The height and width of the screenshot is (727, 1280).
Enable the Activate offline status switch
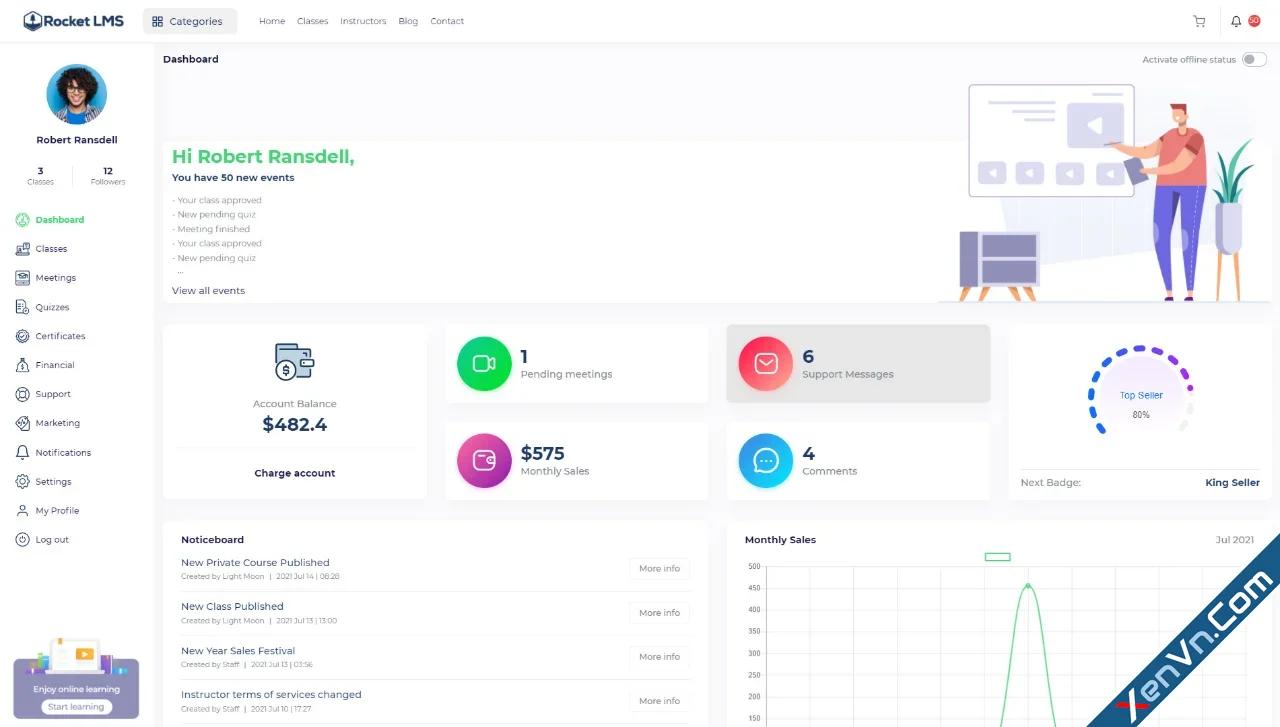1253,59
